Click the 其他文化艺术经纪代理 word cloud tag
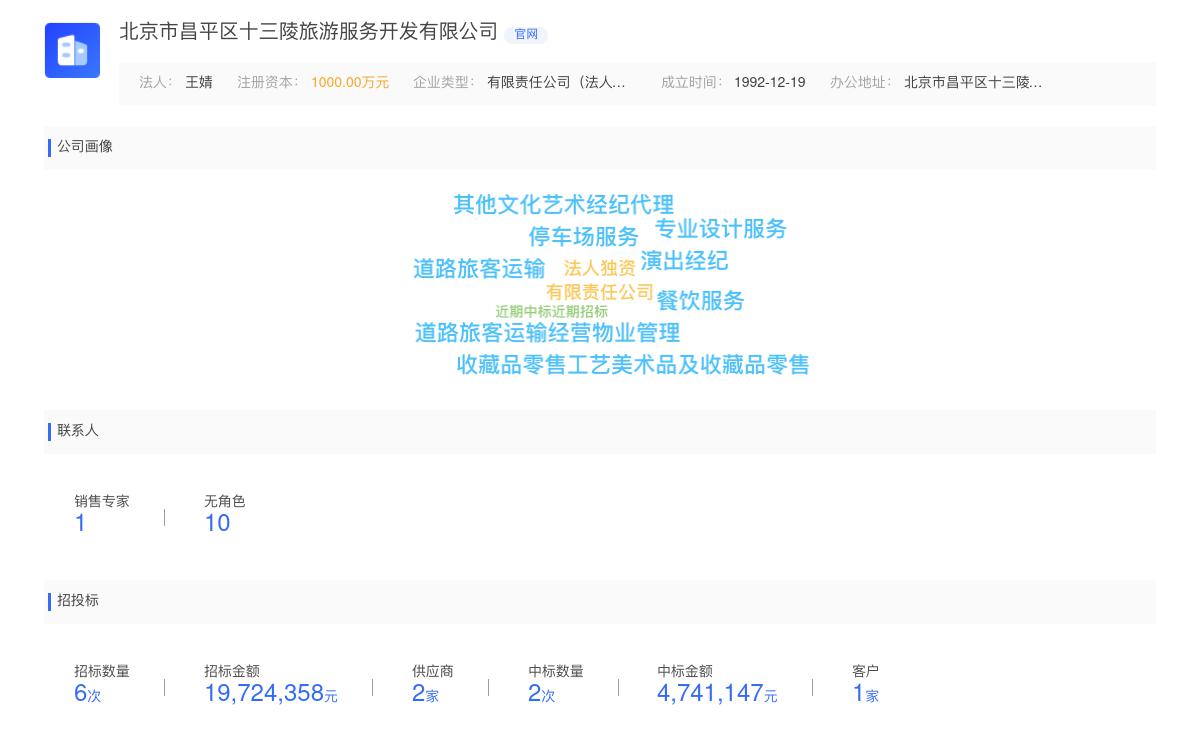The height and width of the screenshot is (752, 1200). (563, 205)
